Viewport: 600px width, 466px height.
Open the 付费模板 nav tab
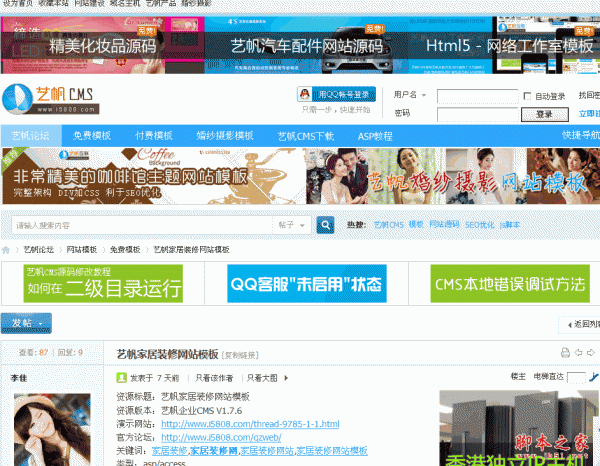(154, 135)
